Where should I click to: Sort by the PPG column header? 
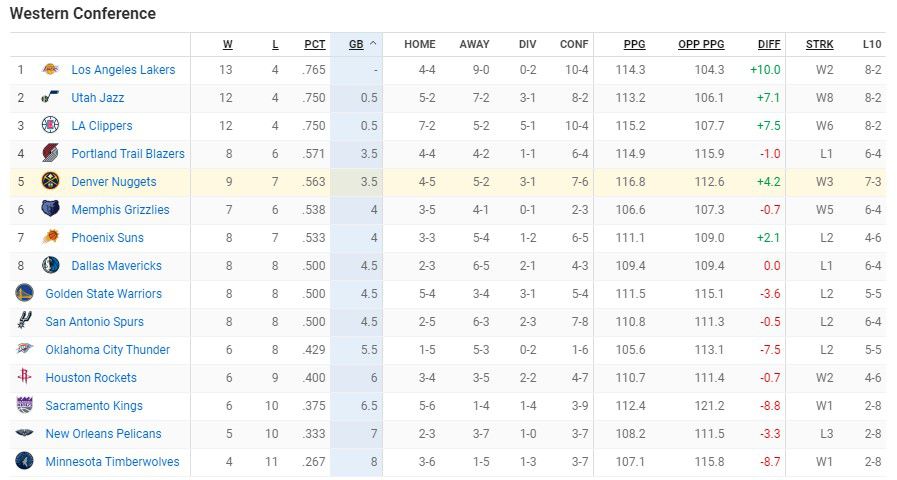point(634,44)
